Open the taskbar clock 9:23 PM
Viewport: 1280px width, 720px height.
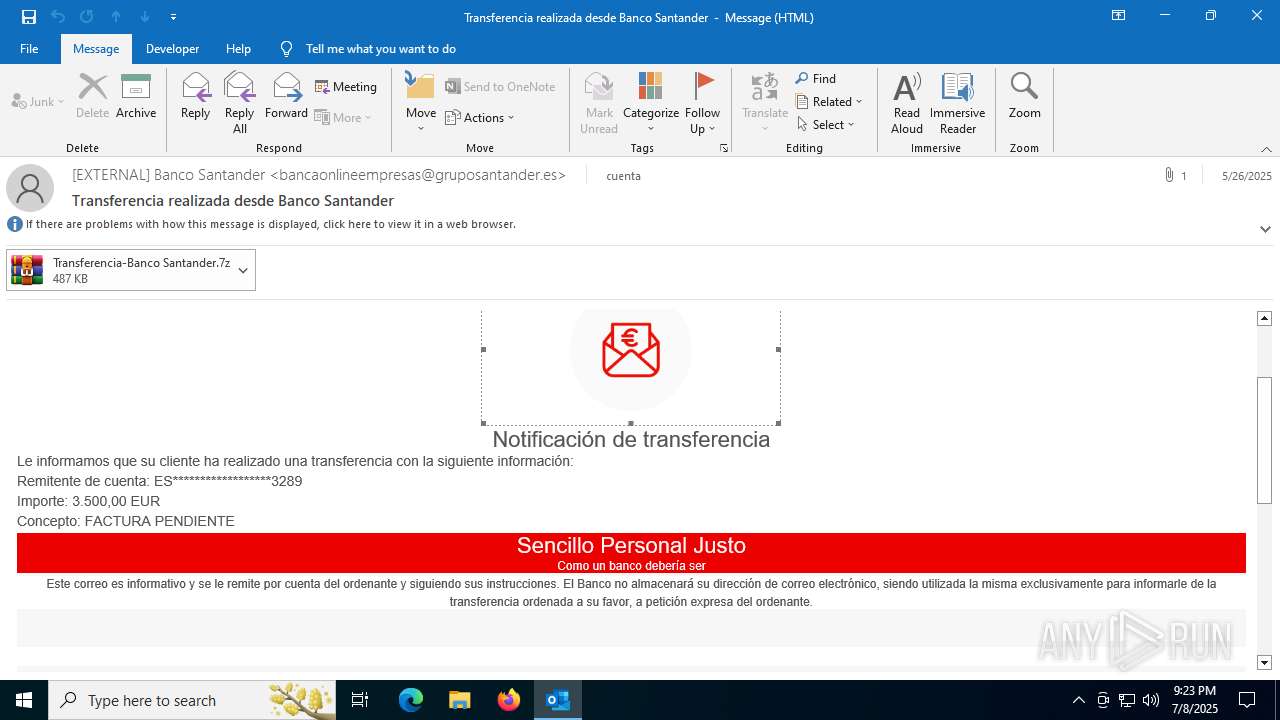coord(1194,700)
